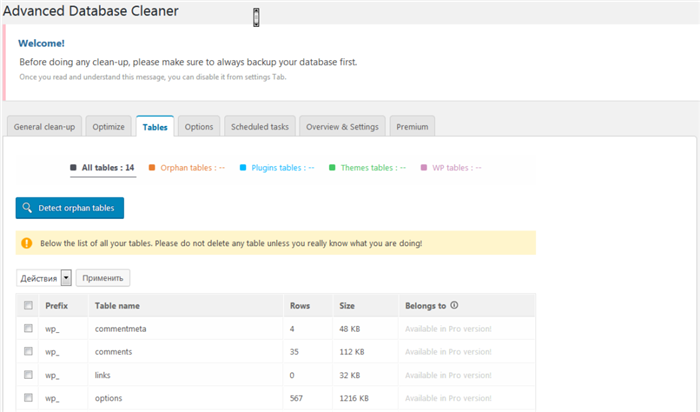Click the Size column header
Screen dimensions: 700x412
(x=347, y=306)
